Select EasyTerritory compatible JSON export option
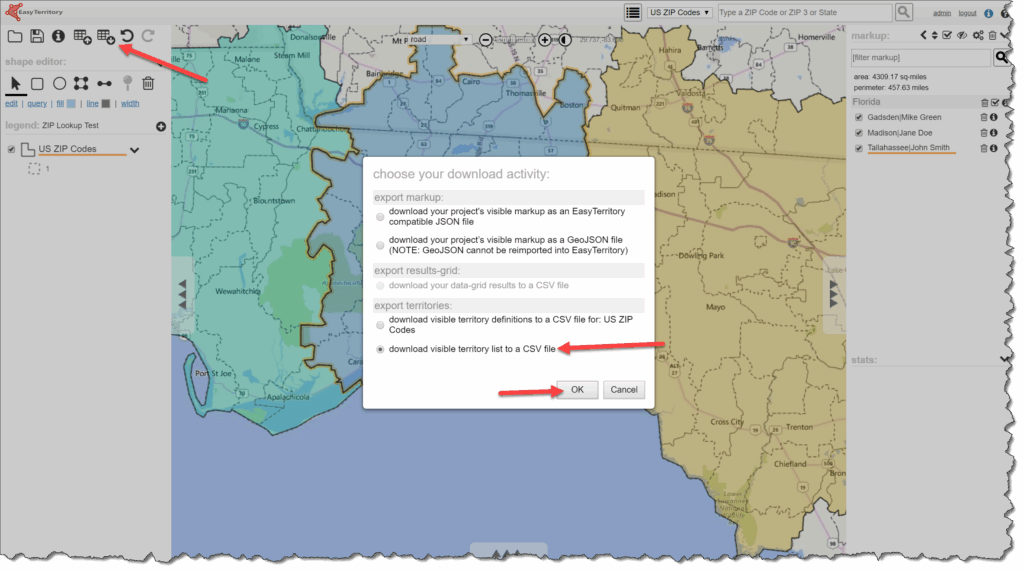 click(x=380, y=217)
